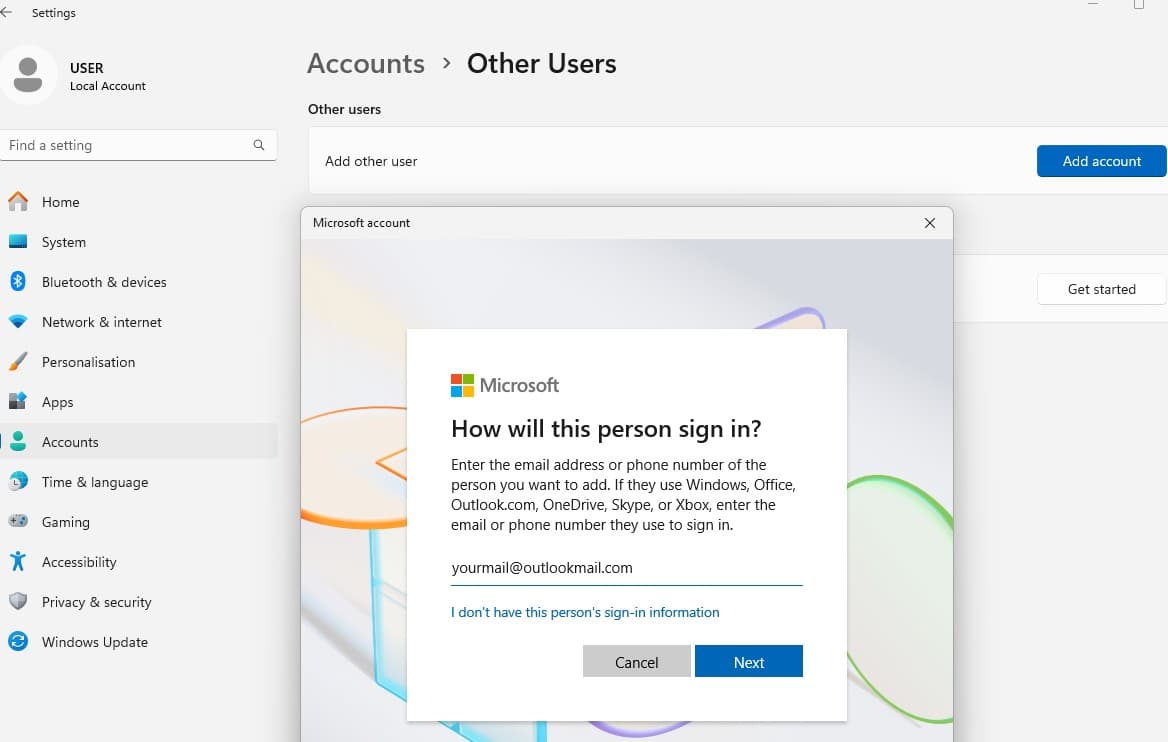Open the Apps icon in sidebar
This screenshot has width=1168, height=742.
18,402
